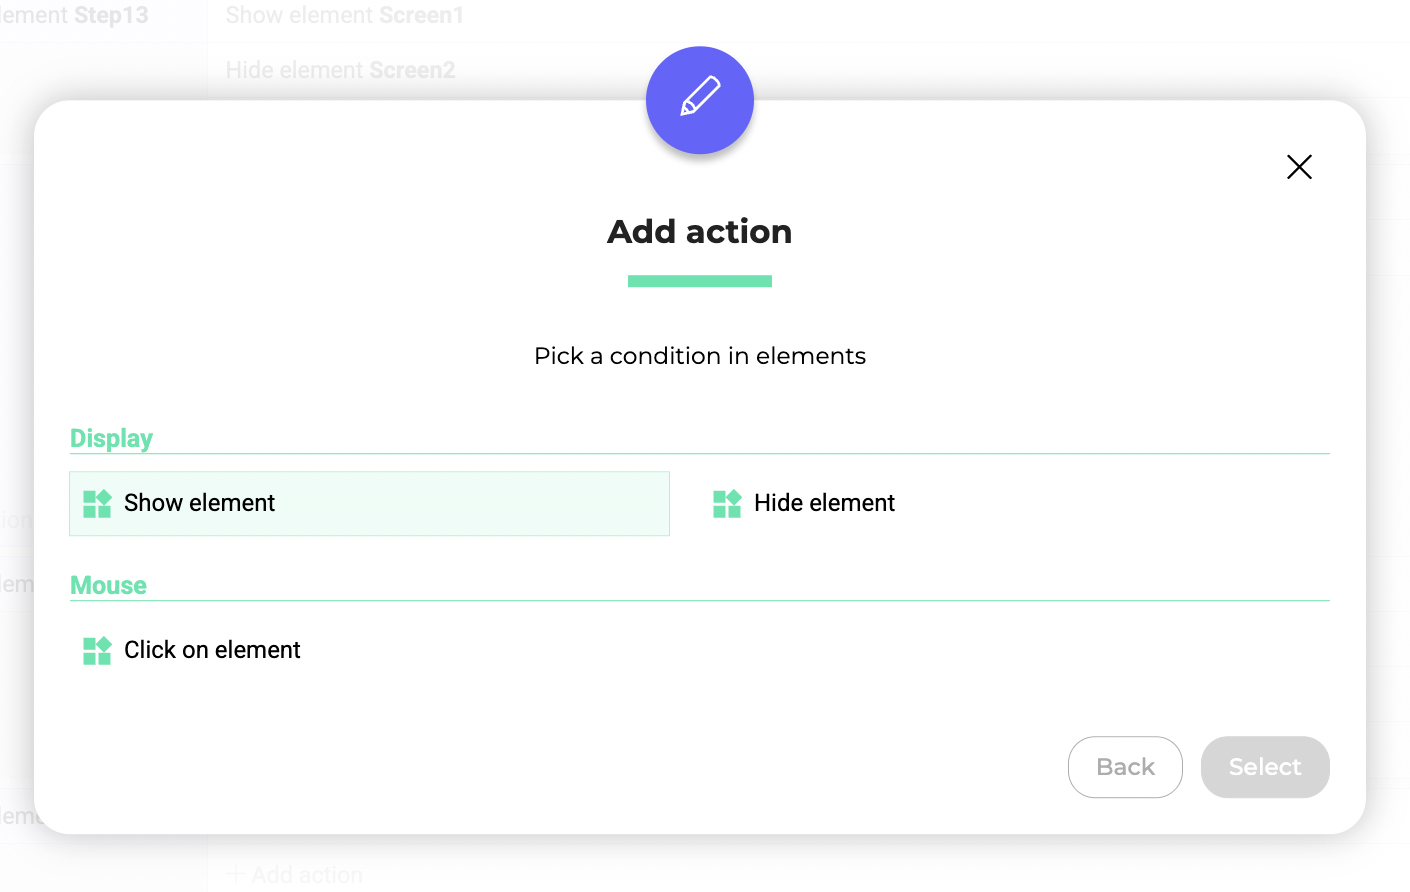
Task: Click the green blocks icon beside Click on element
Action: (97, 651)
